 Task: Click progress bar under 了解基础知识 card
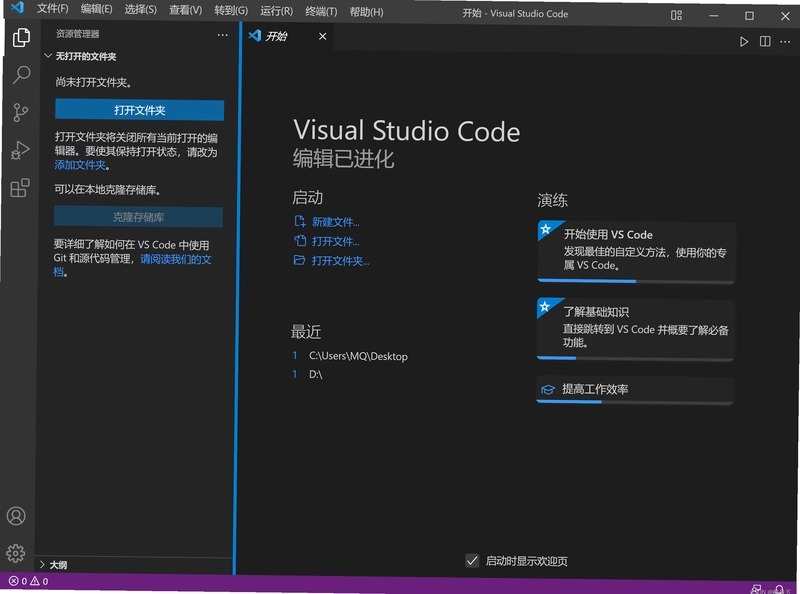click(635, 358)
